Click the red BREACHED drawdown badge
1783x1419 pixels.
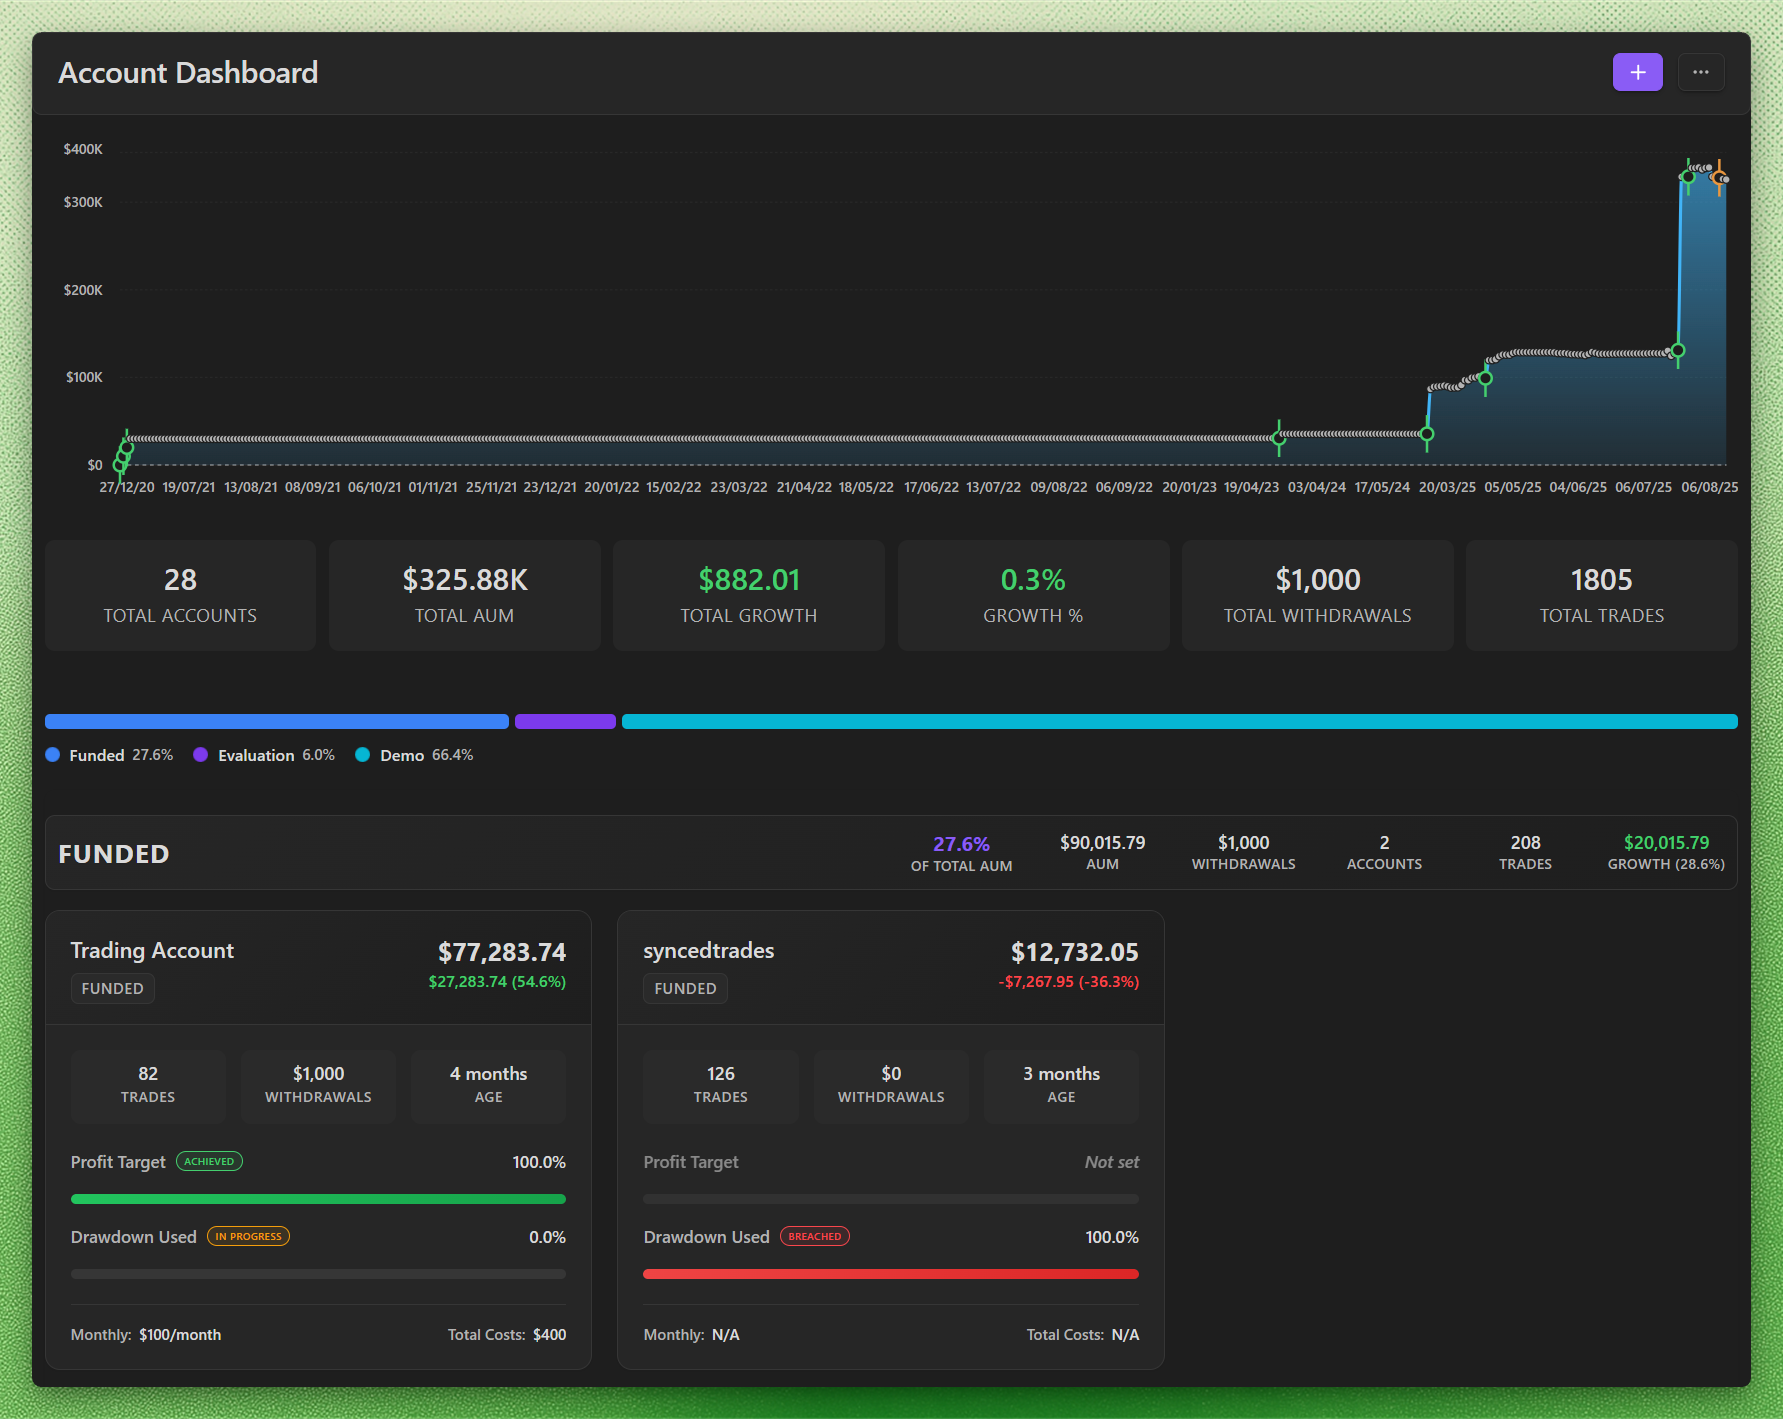click(815, 1236)
